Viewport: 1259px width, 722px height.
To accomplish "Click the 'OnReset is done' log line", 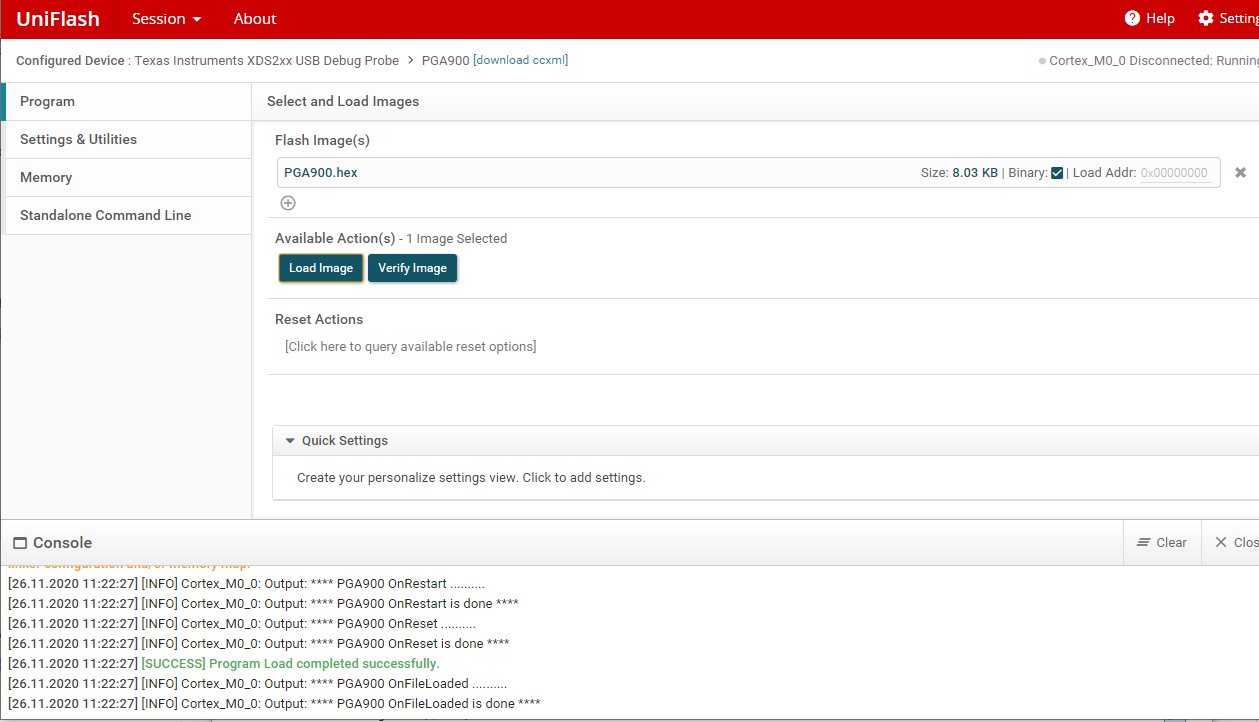I will pos(259,644).
